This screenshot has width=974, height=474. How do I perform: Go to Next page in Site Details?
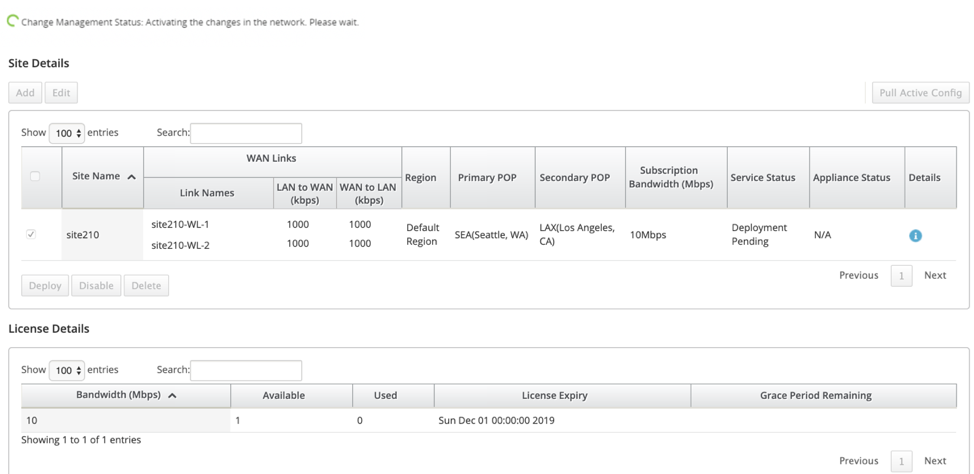pyautogui.click(x=935, y=275)
